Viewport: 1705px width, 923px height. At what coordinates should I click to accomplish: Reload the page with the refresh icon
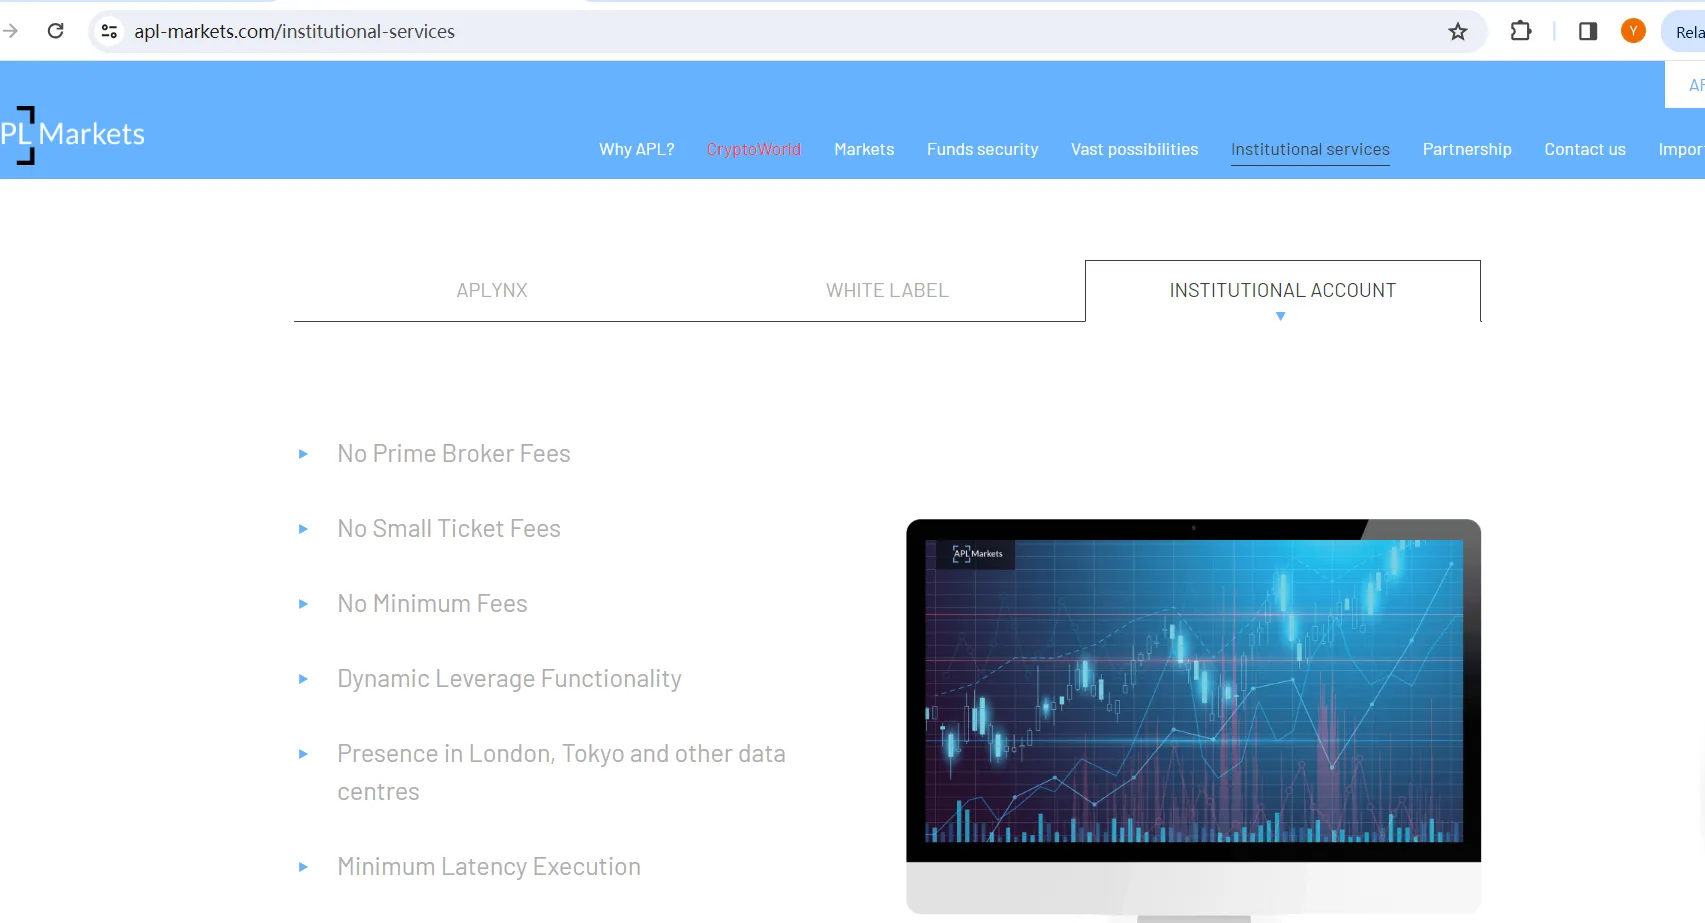coord(56,31)
